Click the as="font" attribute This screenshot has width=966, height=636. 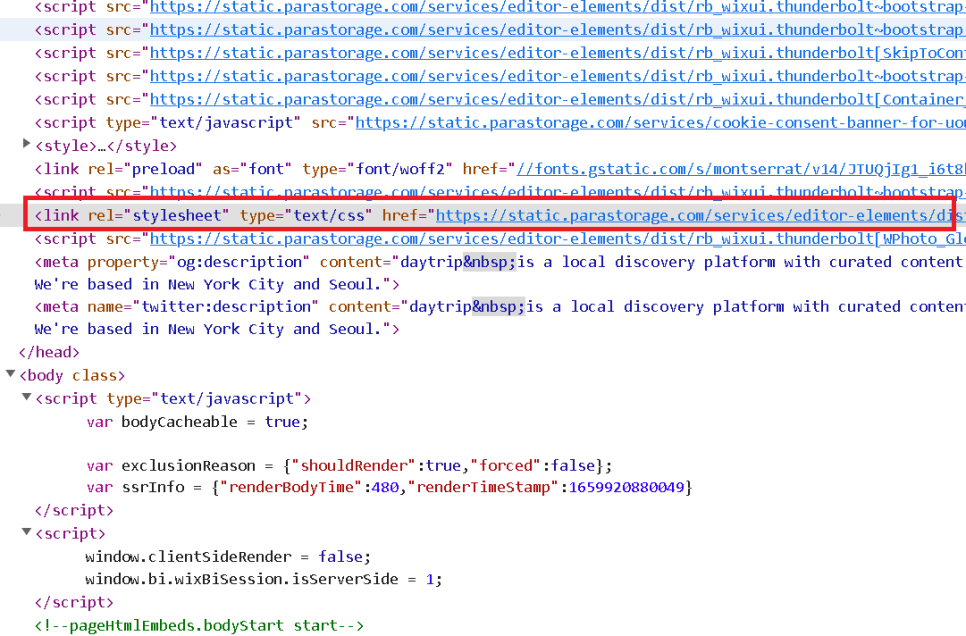point(251,169)
